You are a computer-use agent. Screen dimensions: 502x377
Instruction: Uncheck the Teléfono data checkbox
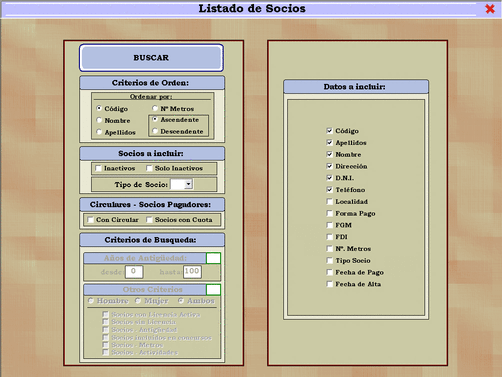coord(330,190)
